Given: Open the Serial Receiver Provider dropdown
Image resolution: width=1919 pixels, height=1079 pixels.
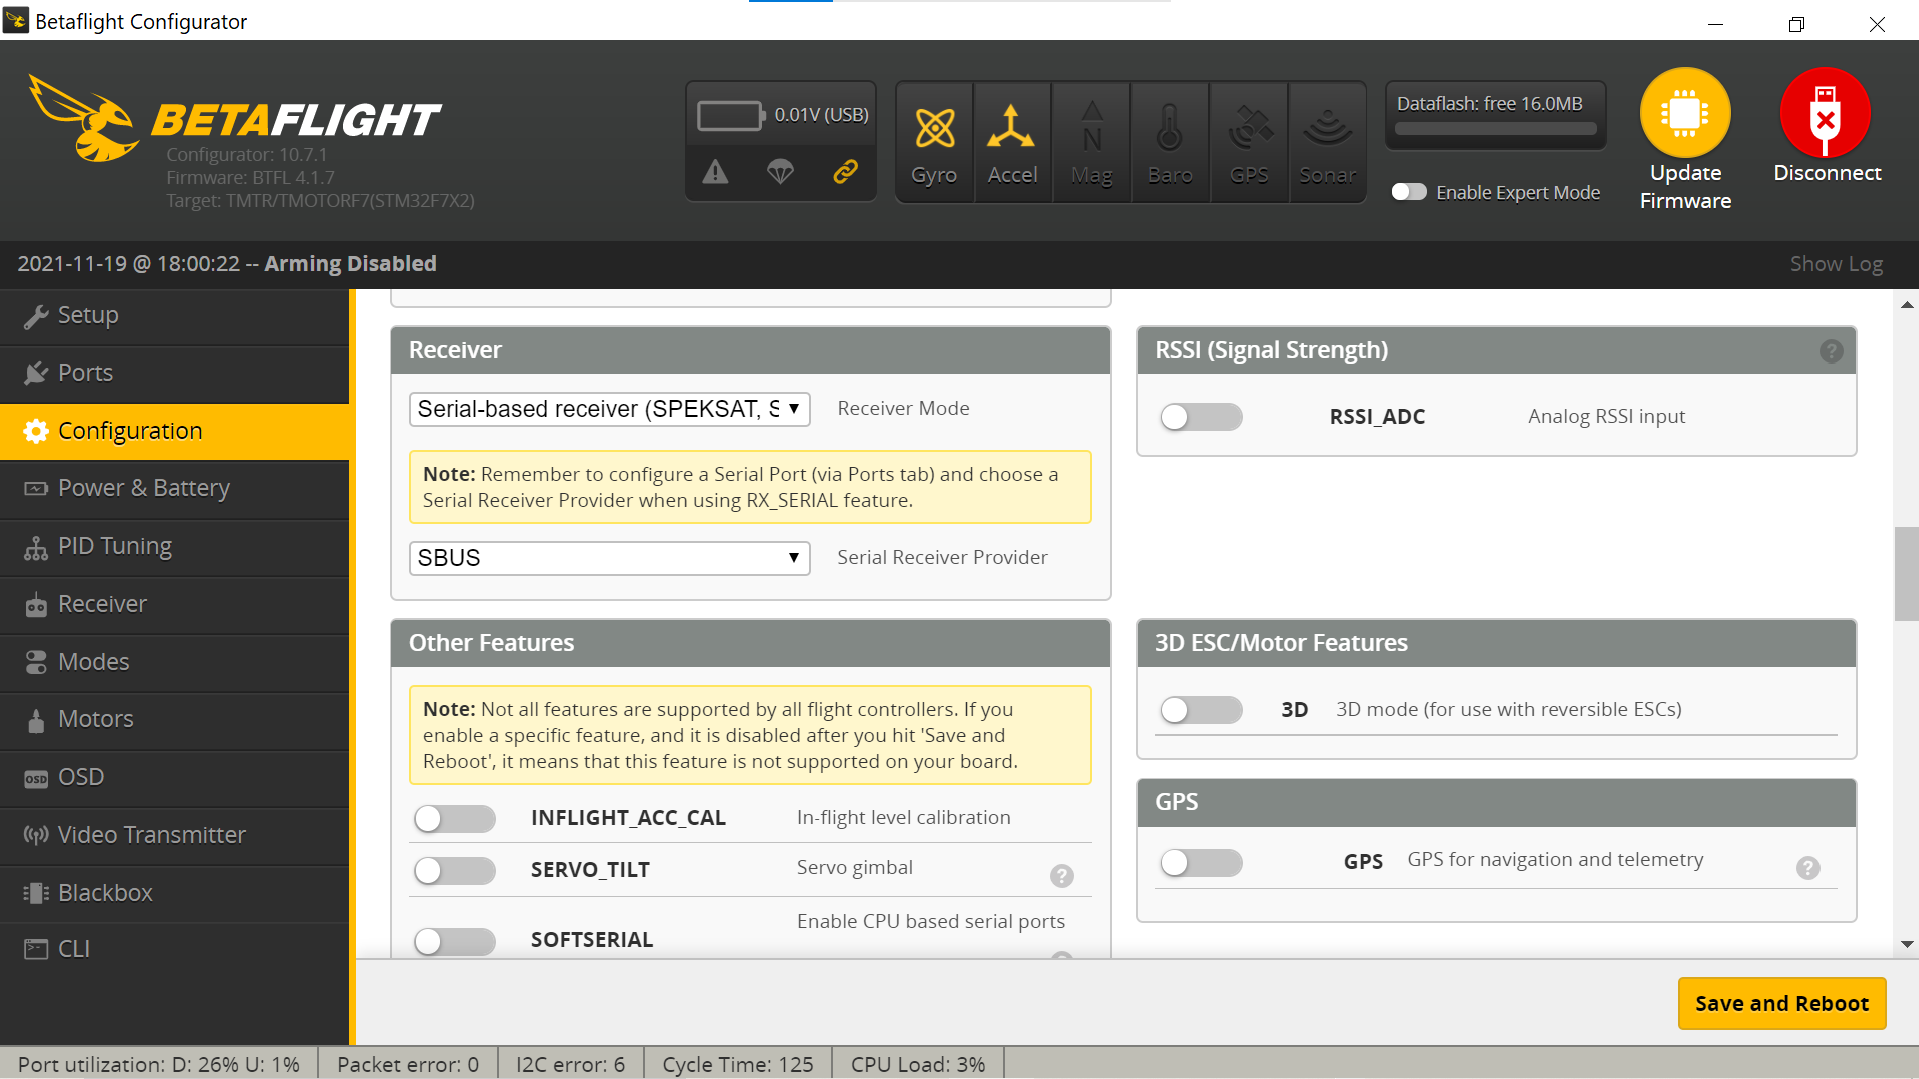Looking at the screenshot, I should 609,558.
